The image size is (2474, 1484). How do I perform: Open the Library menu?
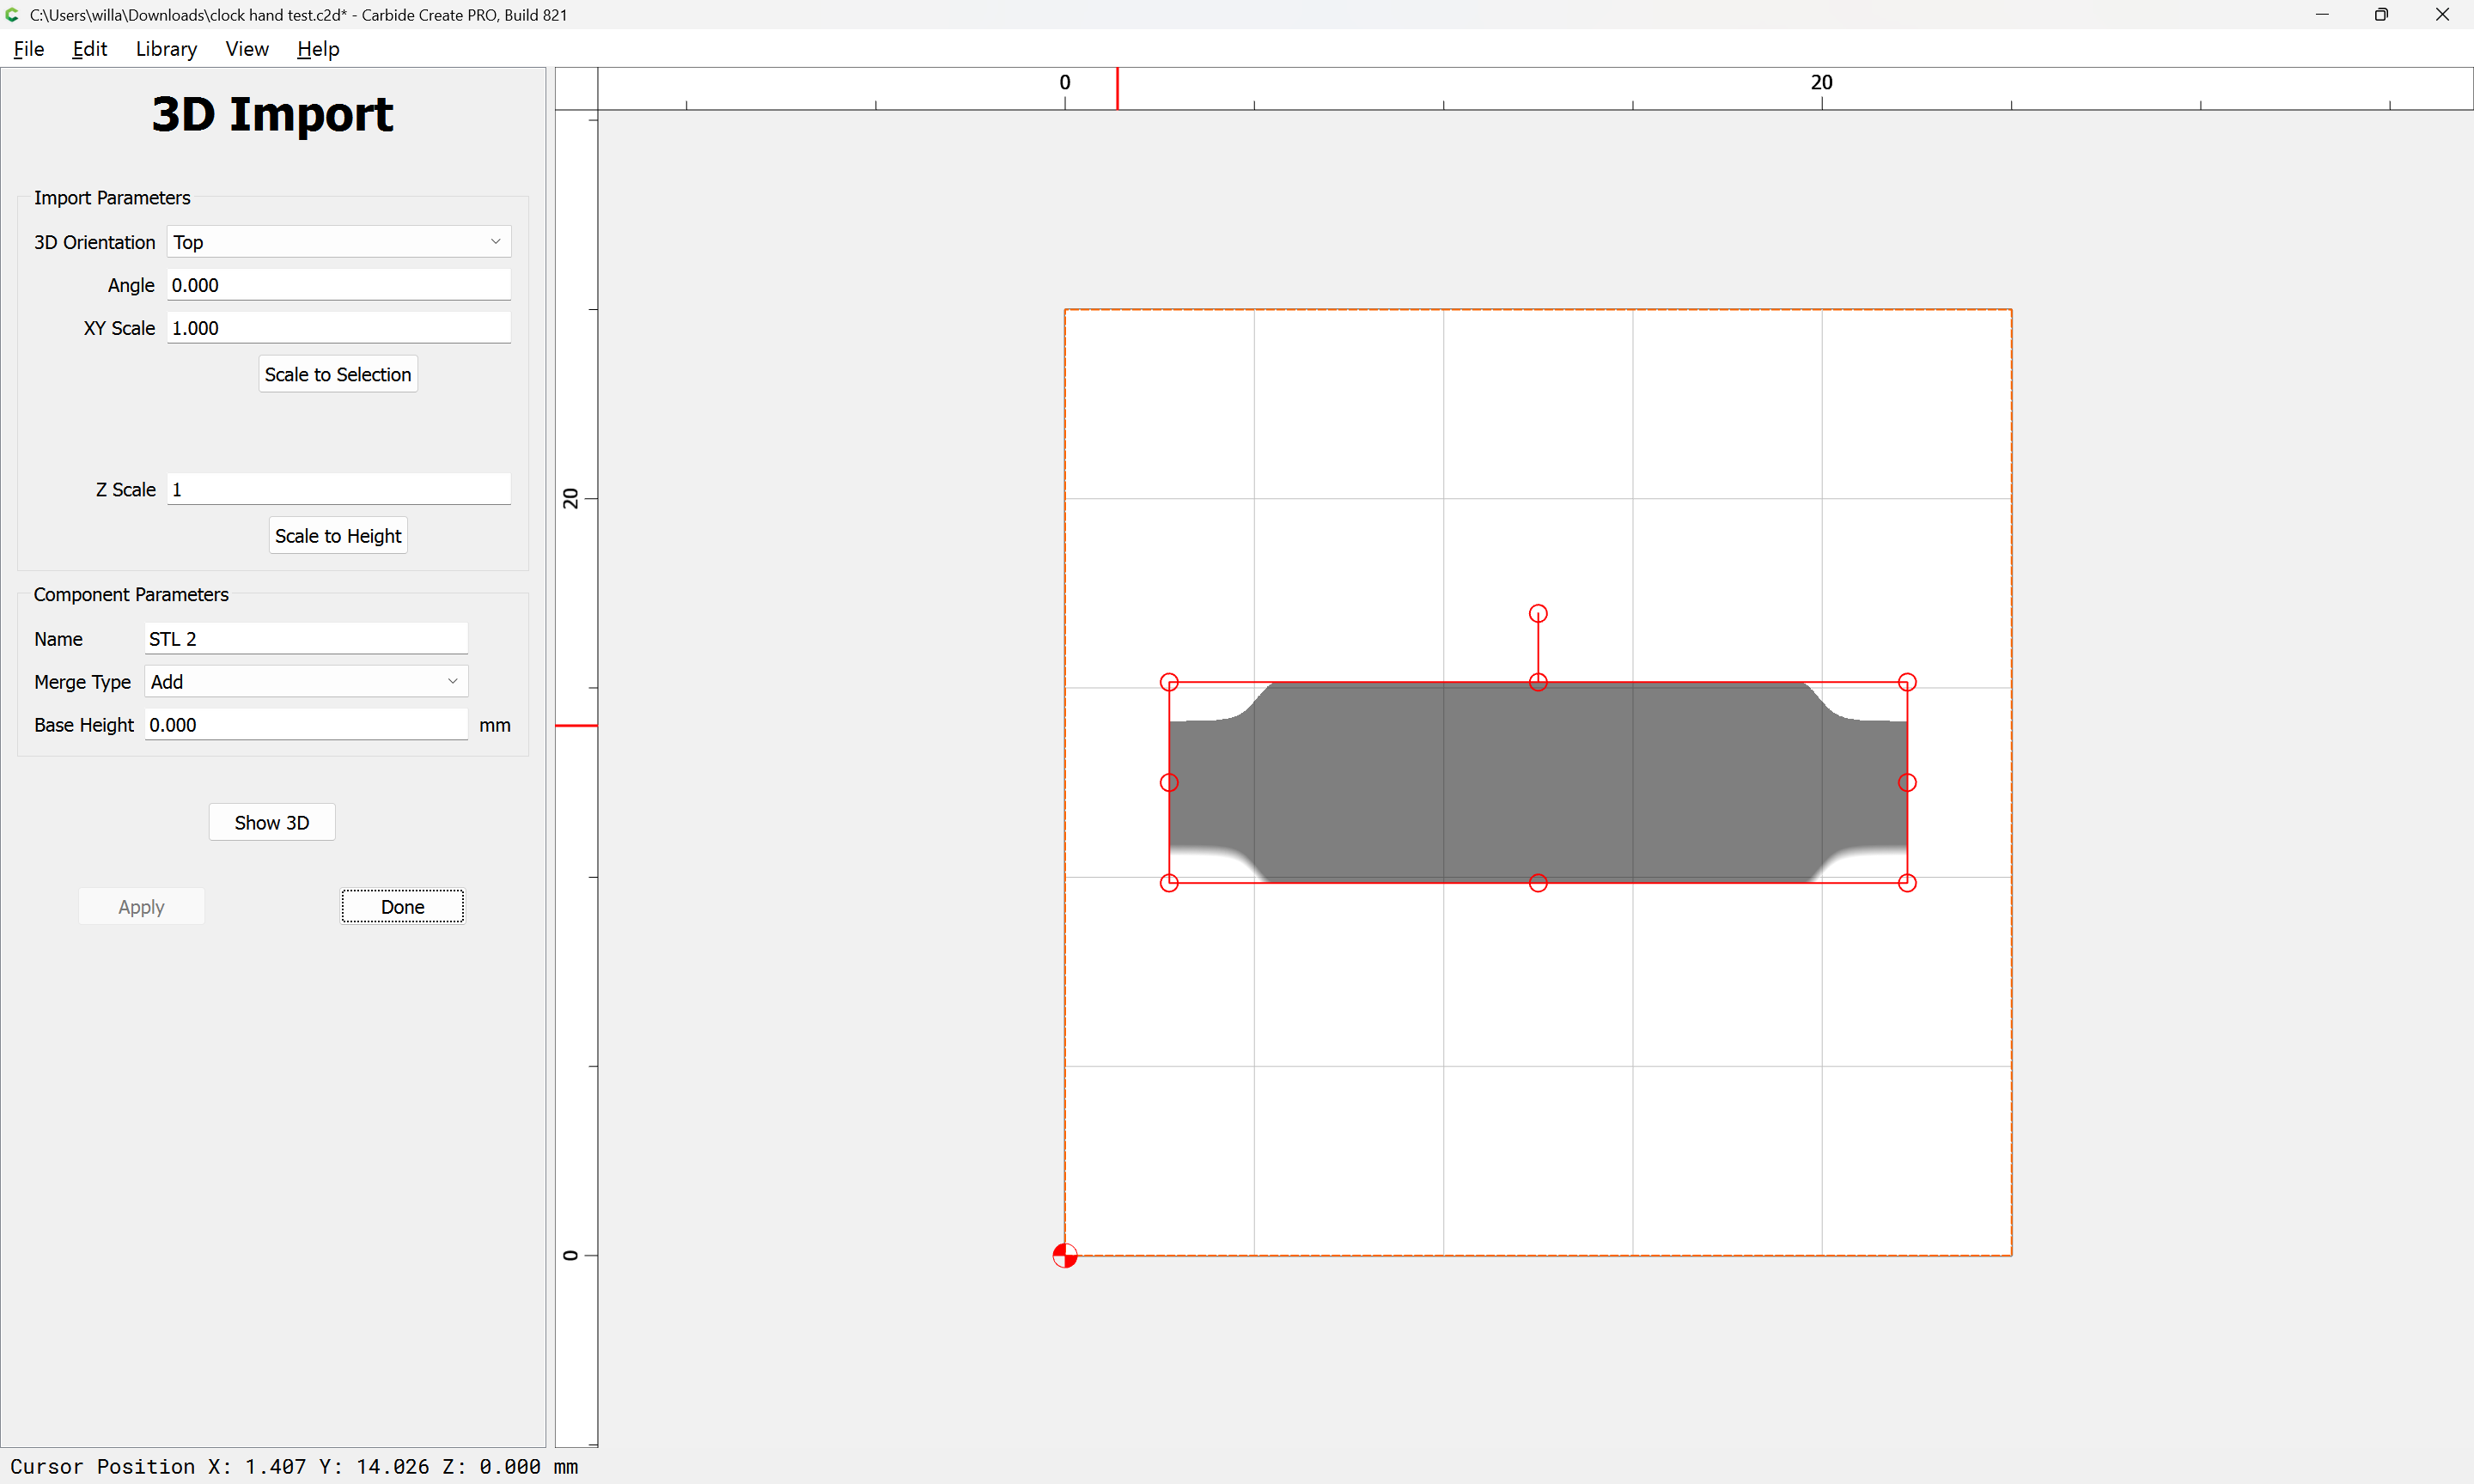pyautogui.click(x=166, y=49)
